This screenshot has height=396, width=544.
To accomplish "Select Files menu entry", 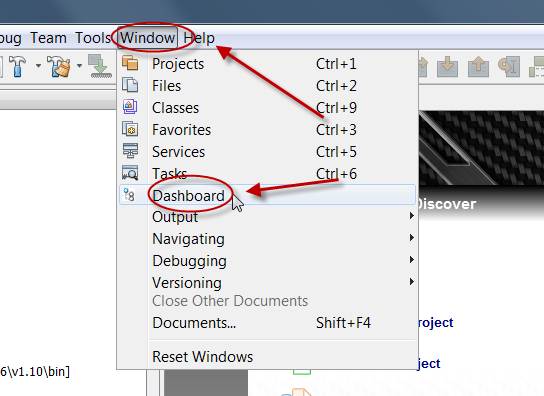I will click(x=267, y=86).
